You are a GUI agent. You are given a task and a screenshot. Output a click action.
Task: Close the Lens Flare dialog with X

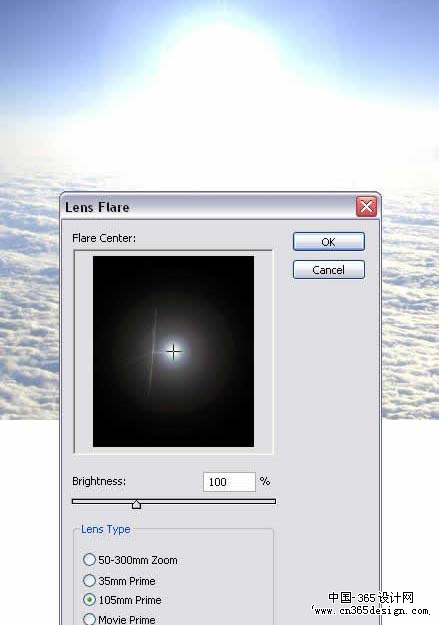pos(366,206)
